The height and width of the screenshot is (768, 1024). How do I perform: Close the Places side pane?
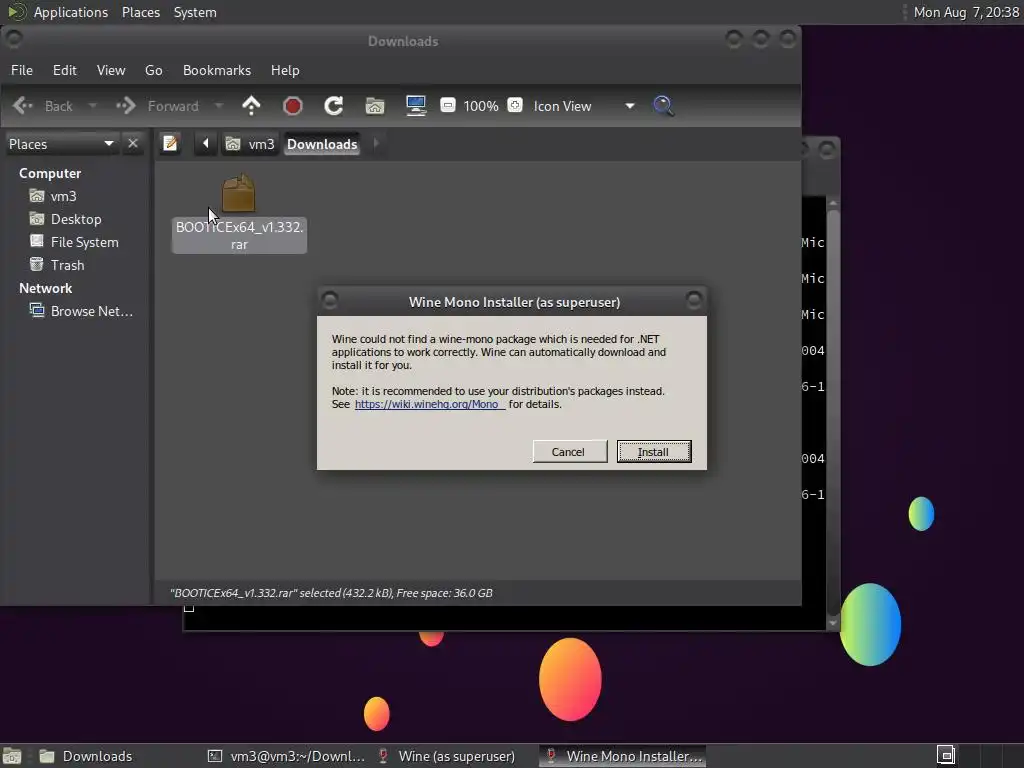(x=133, y=143)
